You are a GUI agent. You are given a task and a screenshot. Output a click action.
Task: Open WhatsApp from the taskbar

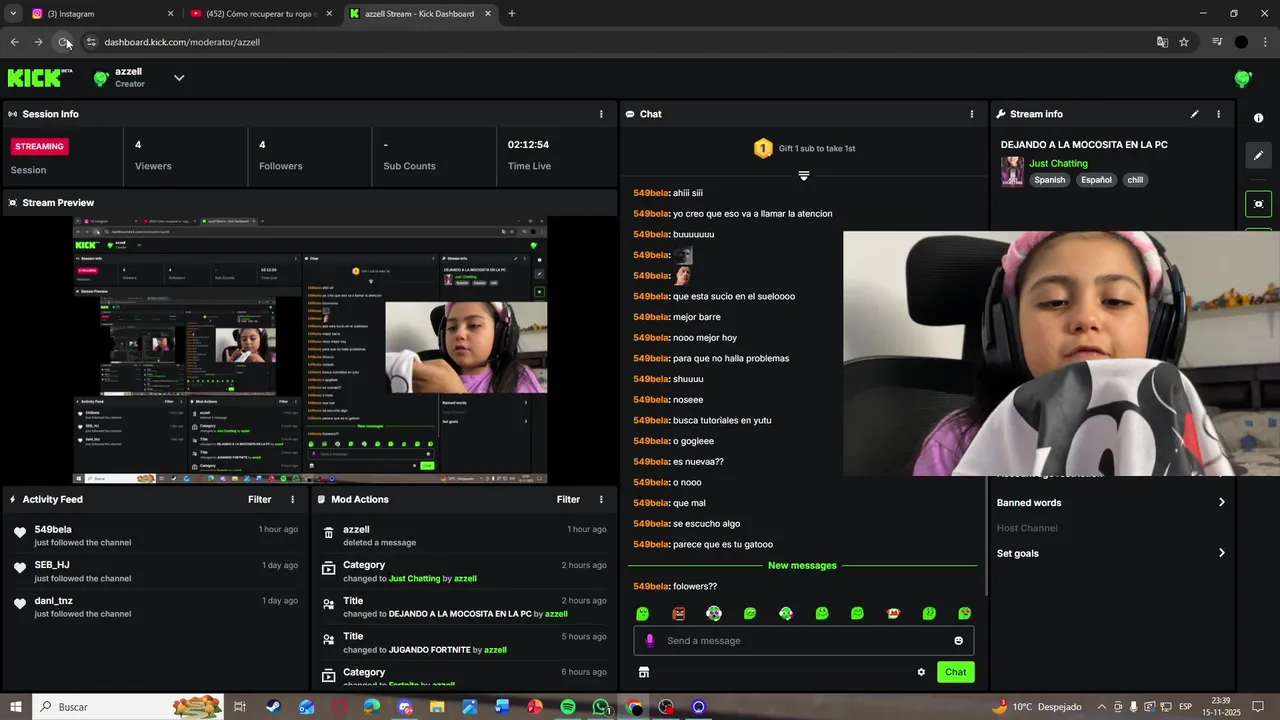[601, 707]
